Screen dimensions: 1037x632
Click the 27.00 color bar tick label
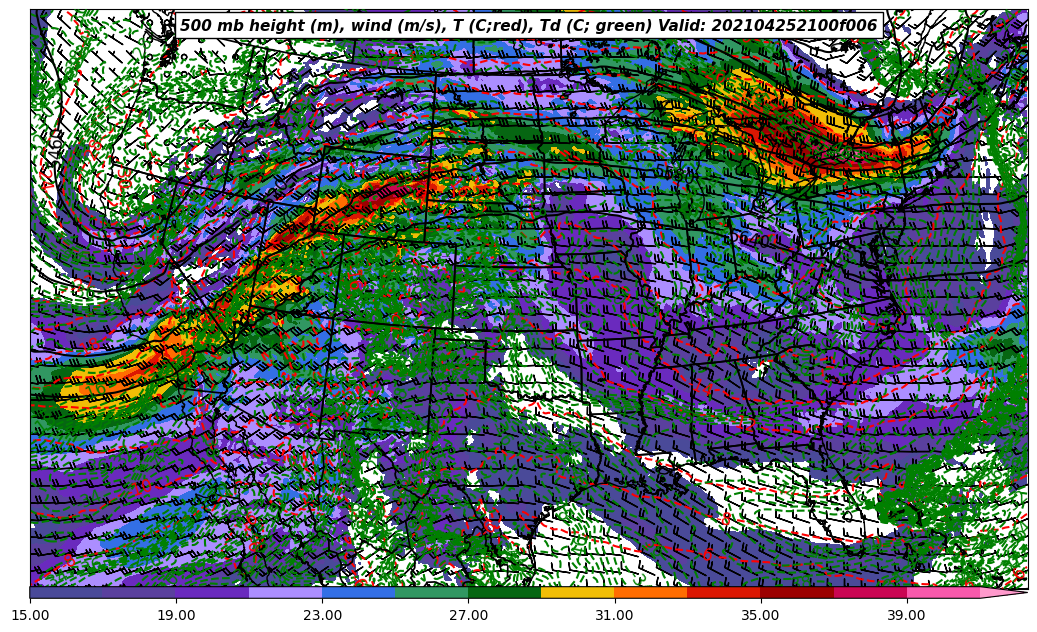[x=468, y=615]
